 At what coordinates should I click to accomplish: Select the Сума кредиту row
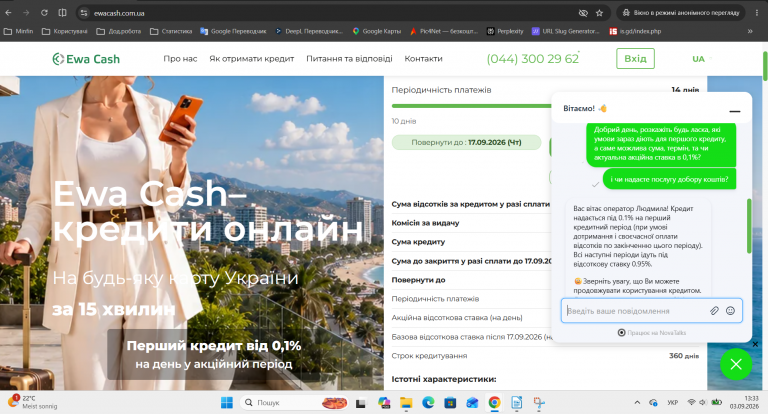click(x=472, y=242)
